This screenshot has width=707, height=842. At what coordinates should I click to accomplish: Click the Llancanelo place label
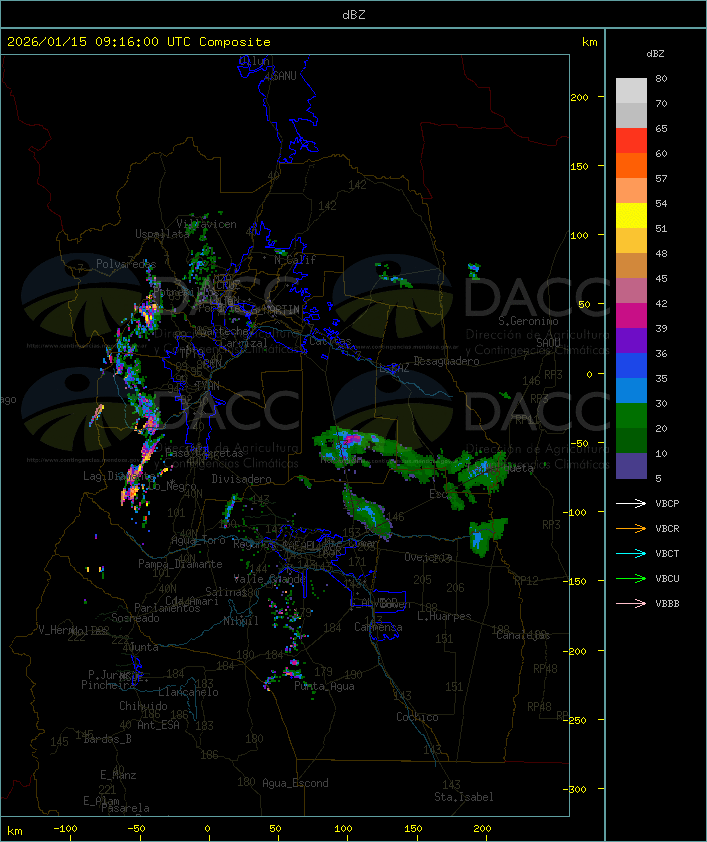188,692
